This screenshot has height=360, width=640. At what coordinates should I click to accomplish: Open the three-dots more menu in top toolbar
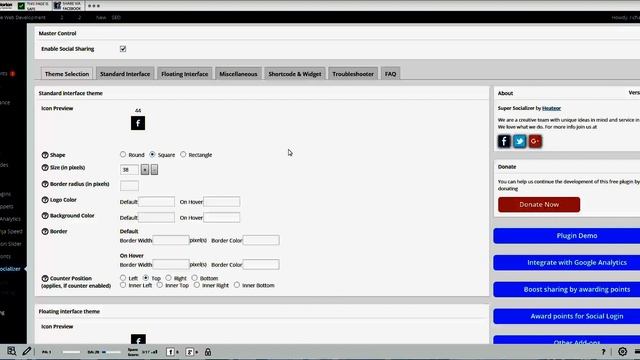coord(94,6)
